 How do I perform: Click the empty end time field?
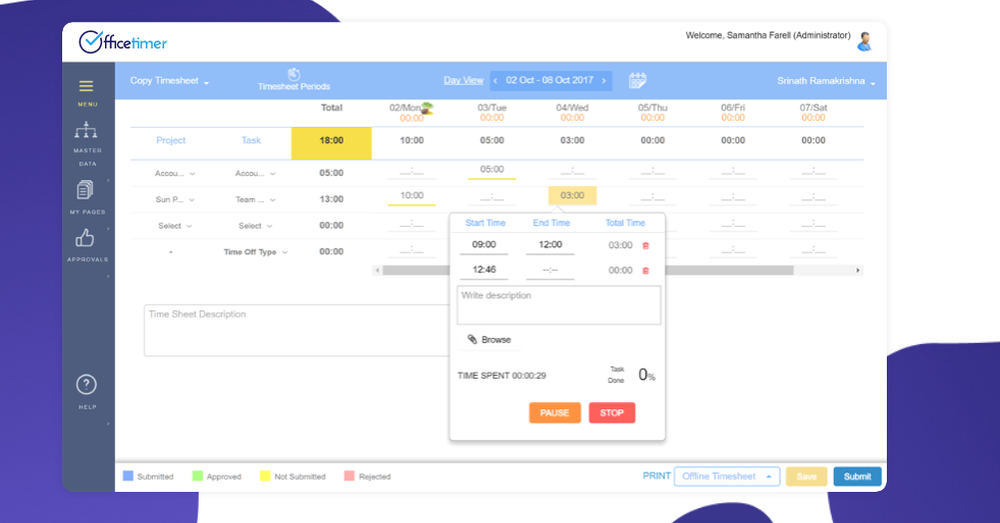tap(550, 270)
